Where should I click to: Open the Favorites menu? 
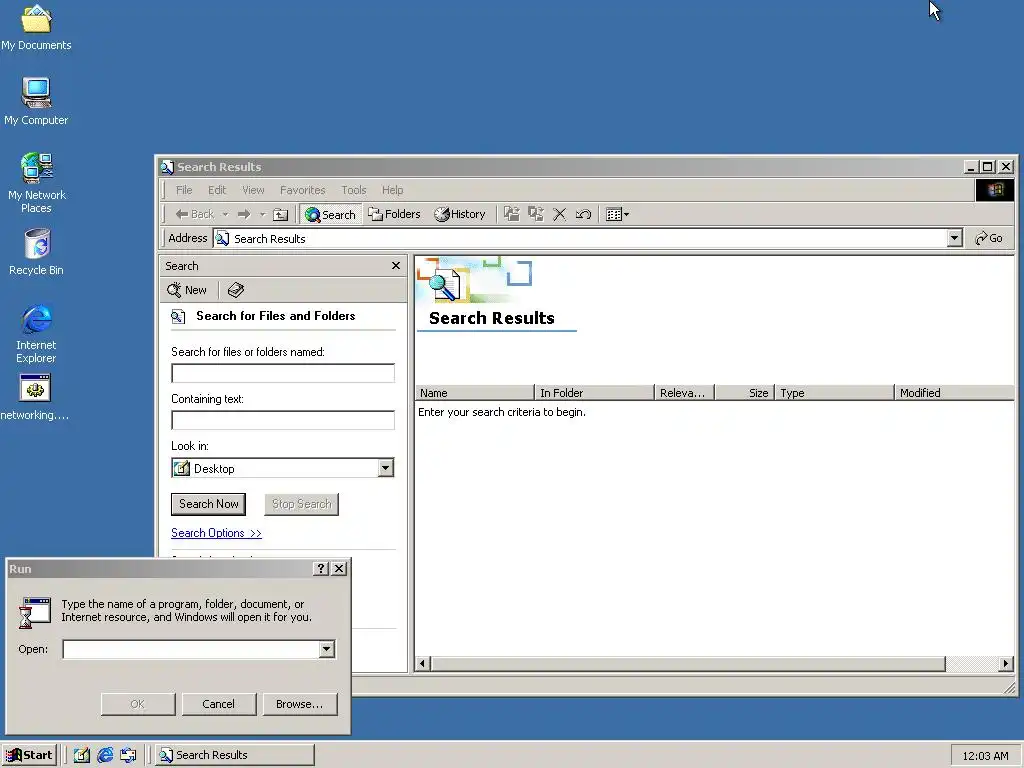302,190
